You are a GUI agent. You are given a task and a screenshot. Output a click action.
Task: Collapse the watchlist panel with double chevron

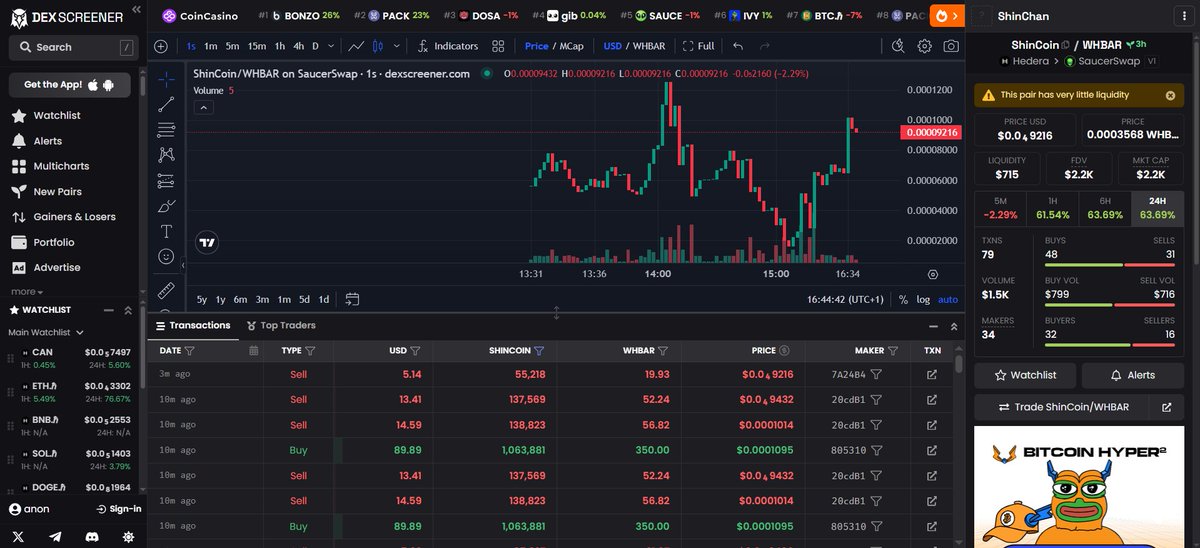[x=128, y=311]
